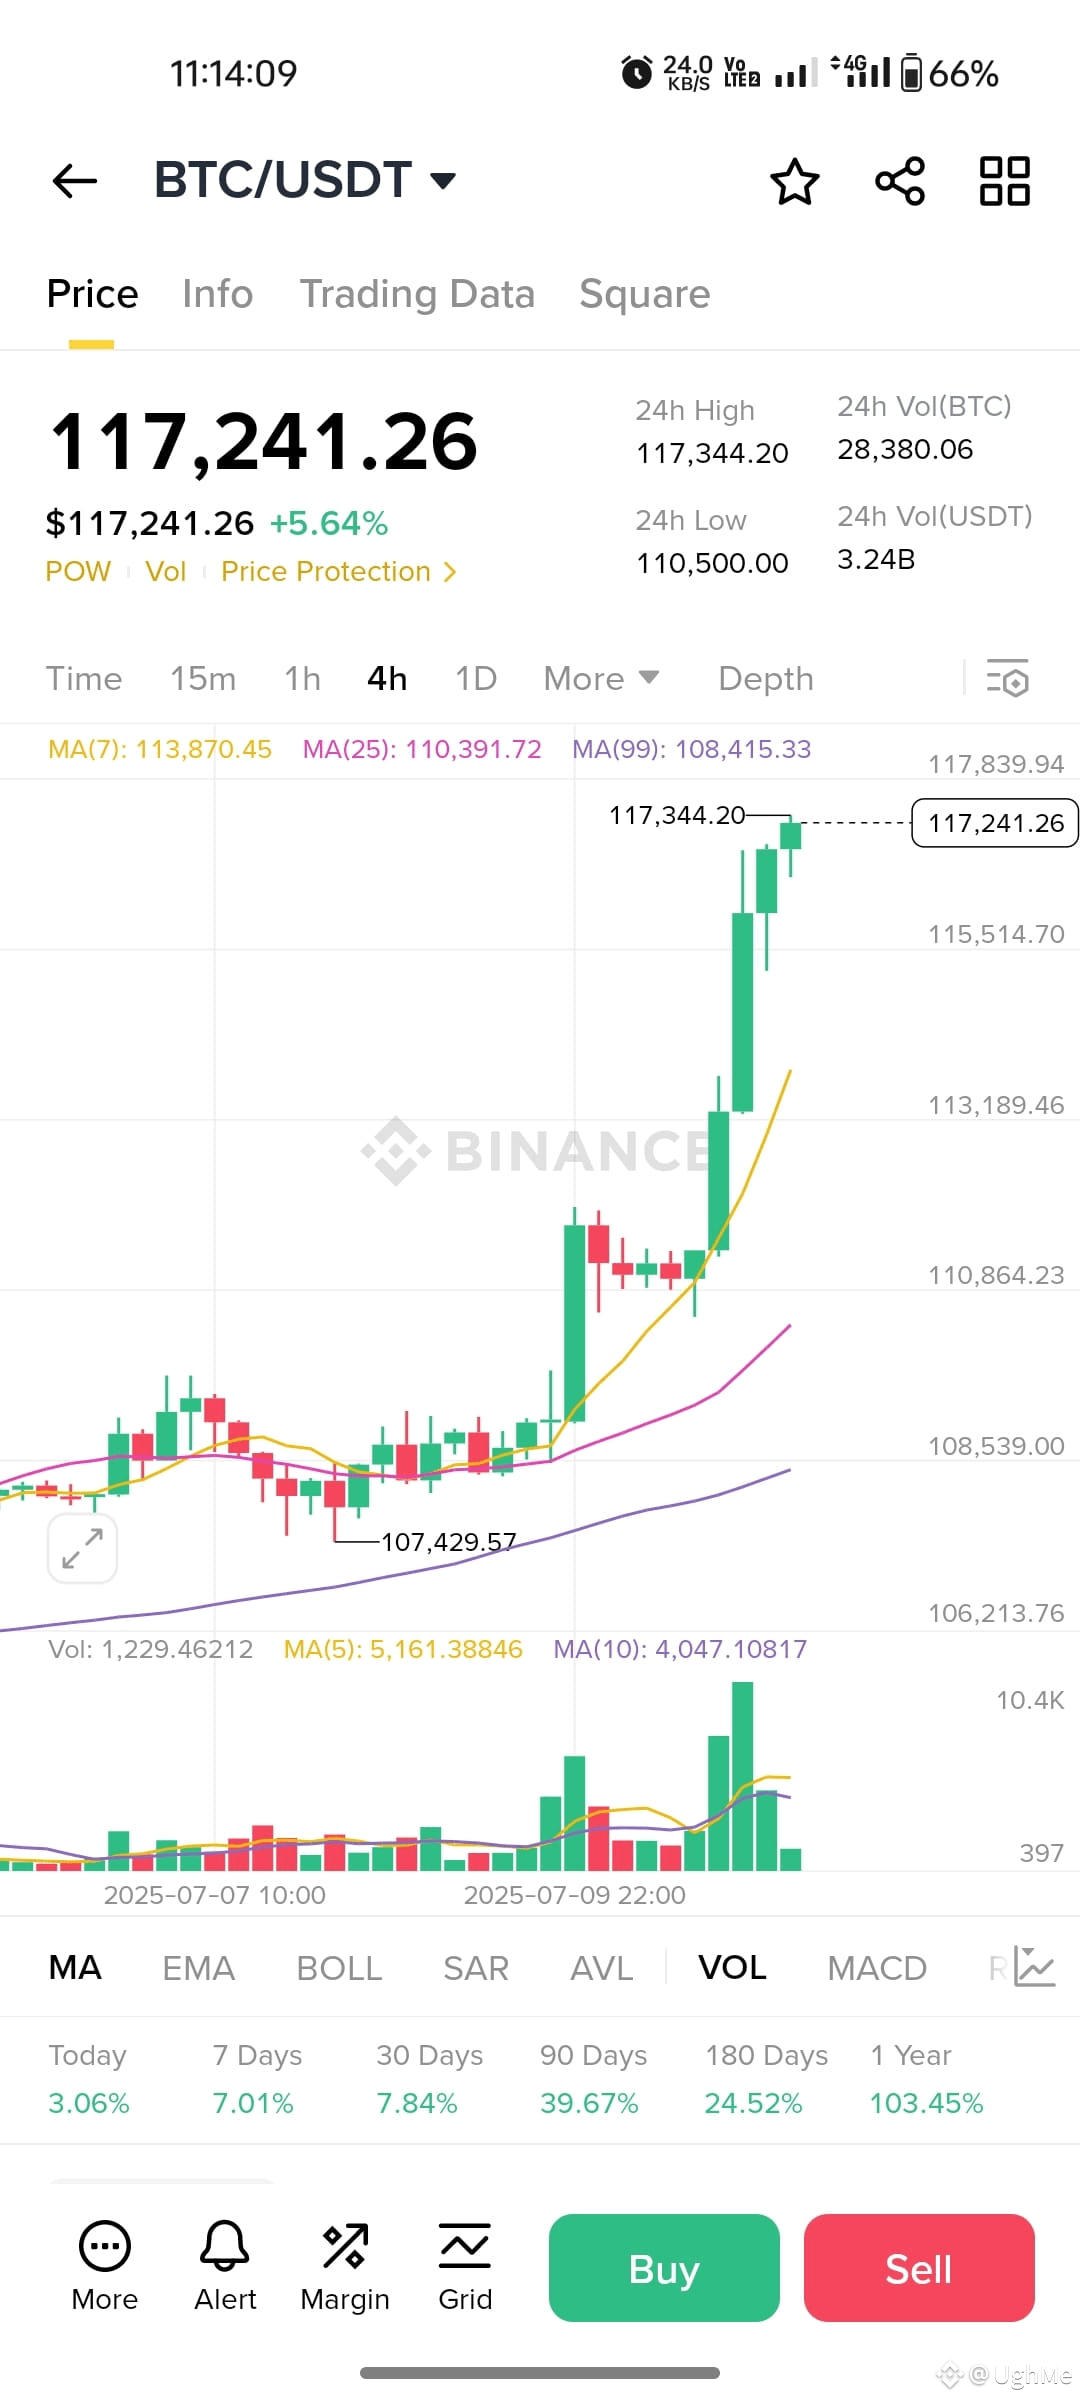1080x2400 pixels.
Task: Toggle the EMA main indicator
Action: (x=198, y=1967)
